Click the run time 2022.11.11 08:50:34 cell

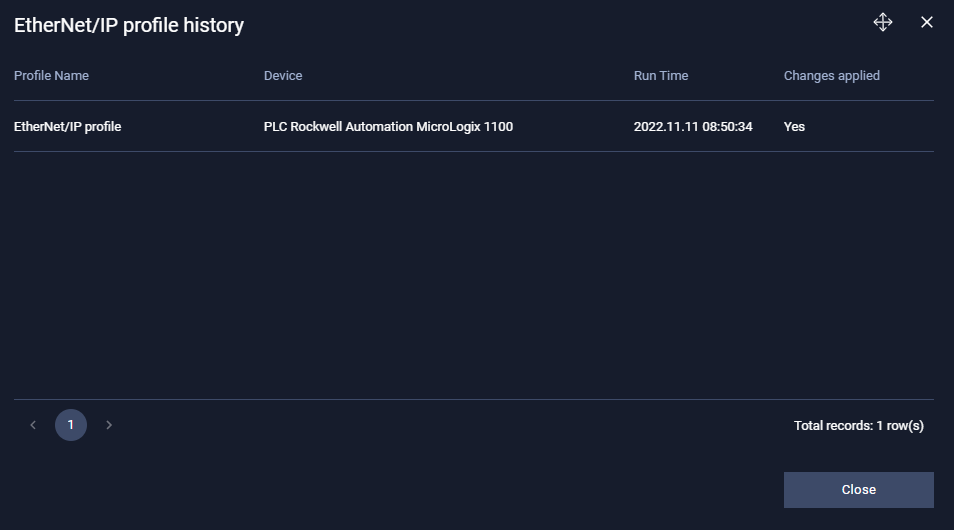click(x=693, y=127)
